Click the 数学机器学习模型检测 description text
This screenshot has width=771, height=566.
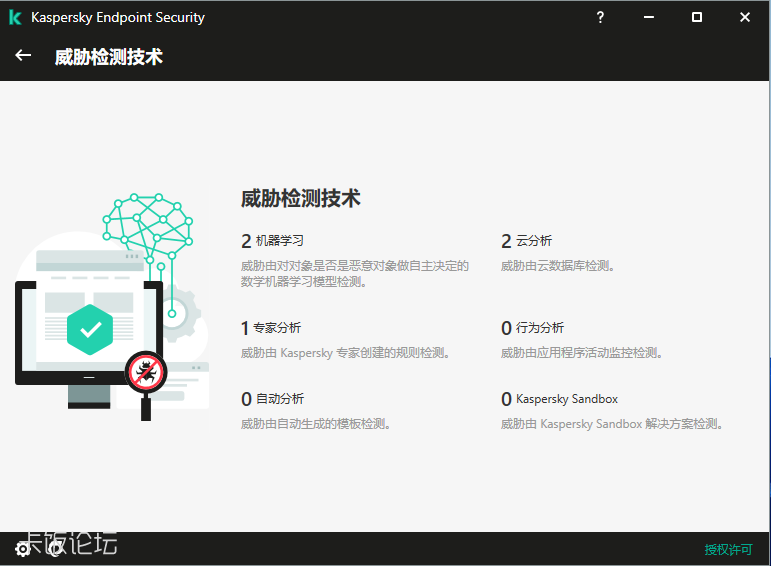click(355, 274)
